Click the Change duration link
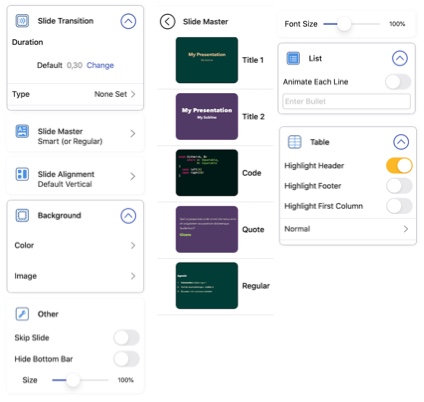424x402 pixels. pyautogui.click(x=100, y=65)
